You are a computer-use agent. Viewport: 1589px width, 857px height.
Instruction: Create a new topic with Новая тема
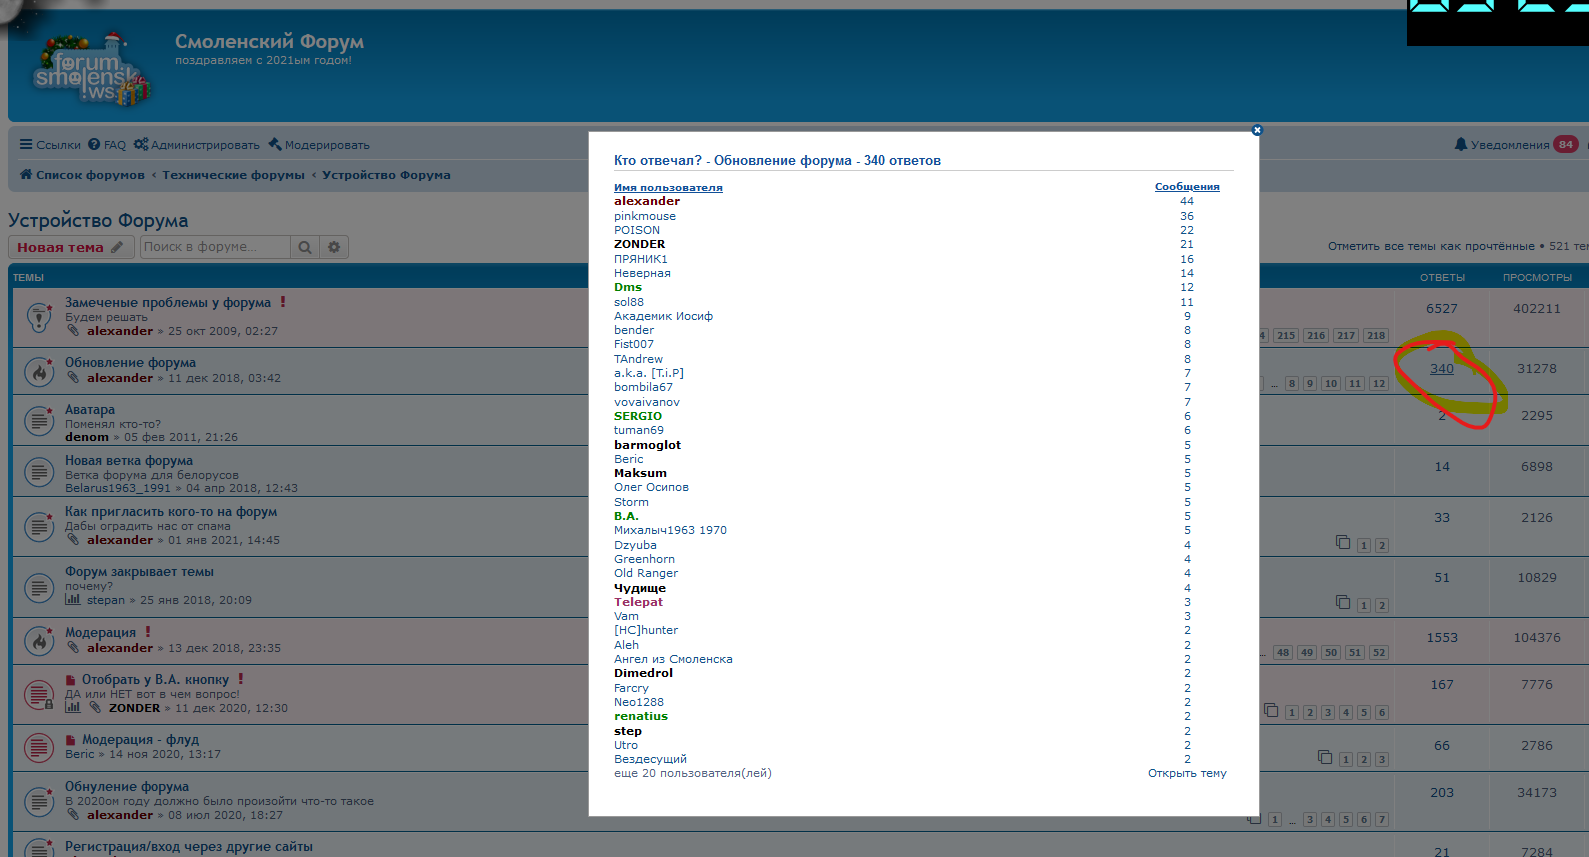pos(71,247)
